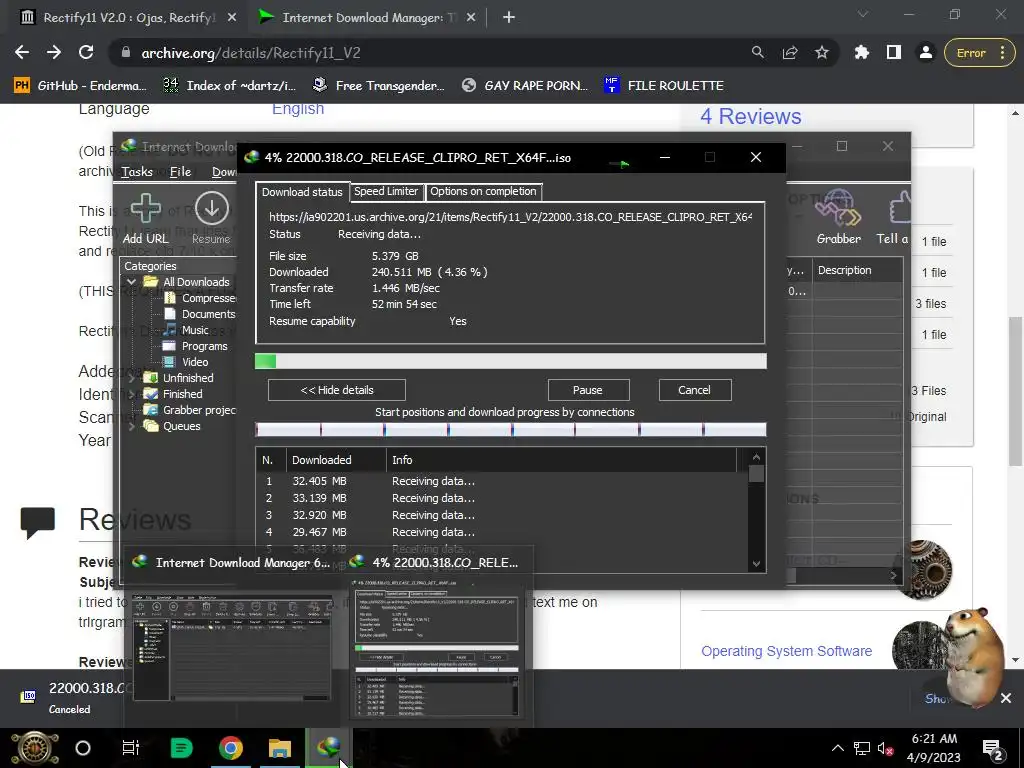The width and height of the screenshot is (1024, 768).
Task: Select connection row 1 with 32.405 MB
Action: (502, 481)
